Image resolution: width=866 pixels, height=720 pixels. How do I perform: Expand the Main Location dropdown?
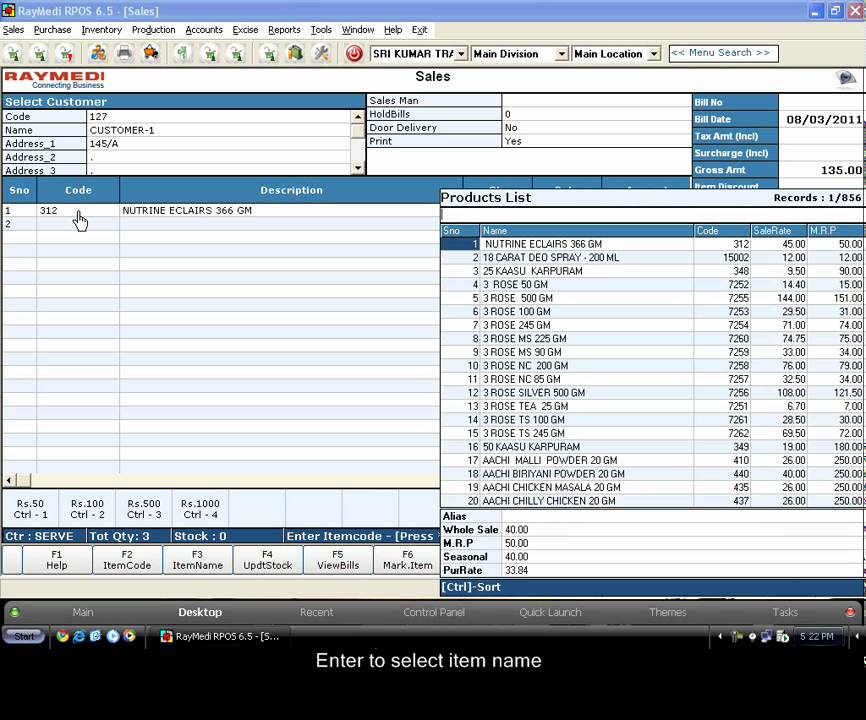pos(654,54)
